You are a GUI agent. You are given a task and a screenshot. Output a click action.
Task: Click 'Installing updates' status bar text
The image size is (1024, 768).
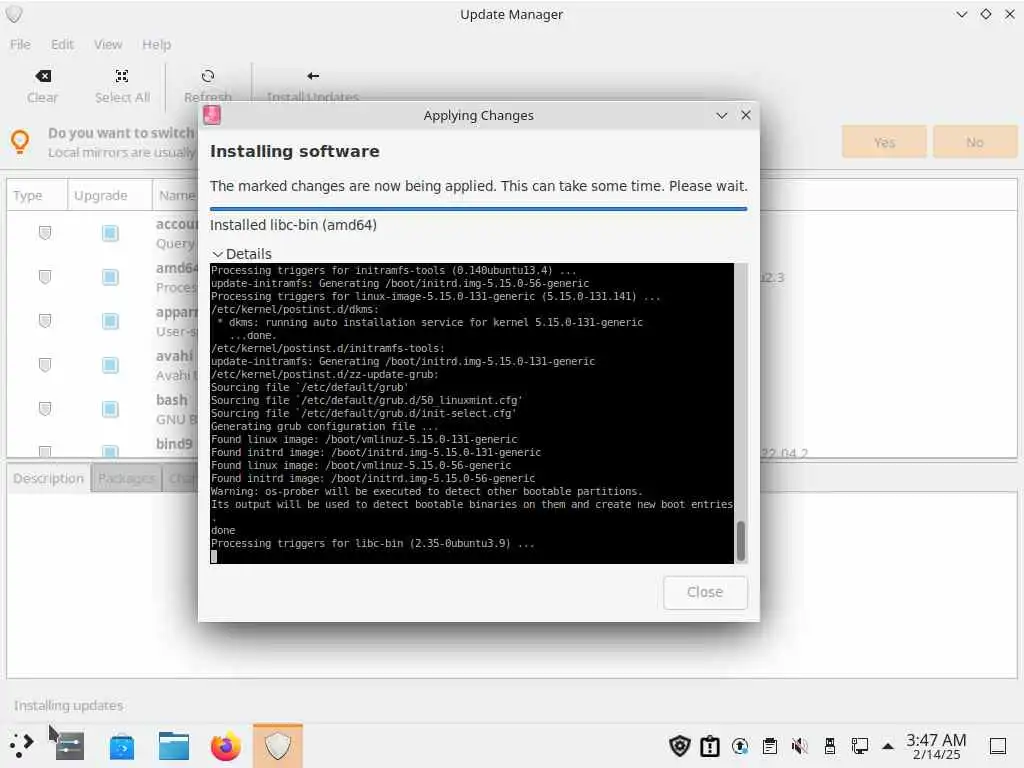pyautogui.click(x=69, y=705)
